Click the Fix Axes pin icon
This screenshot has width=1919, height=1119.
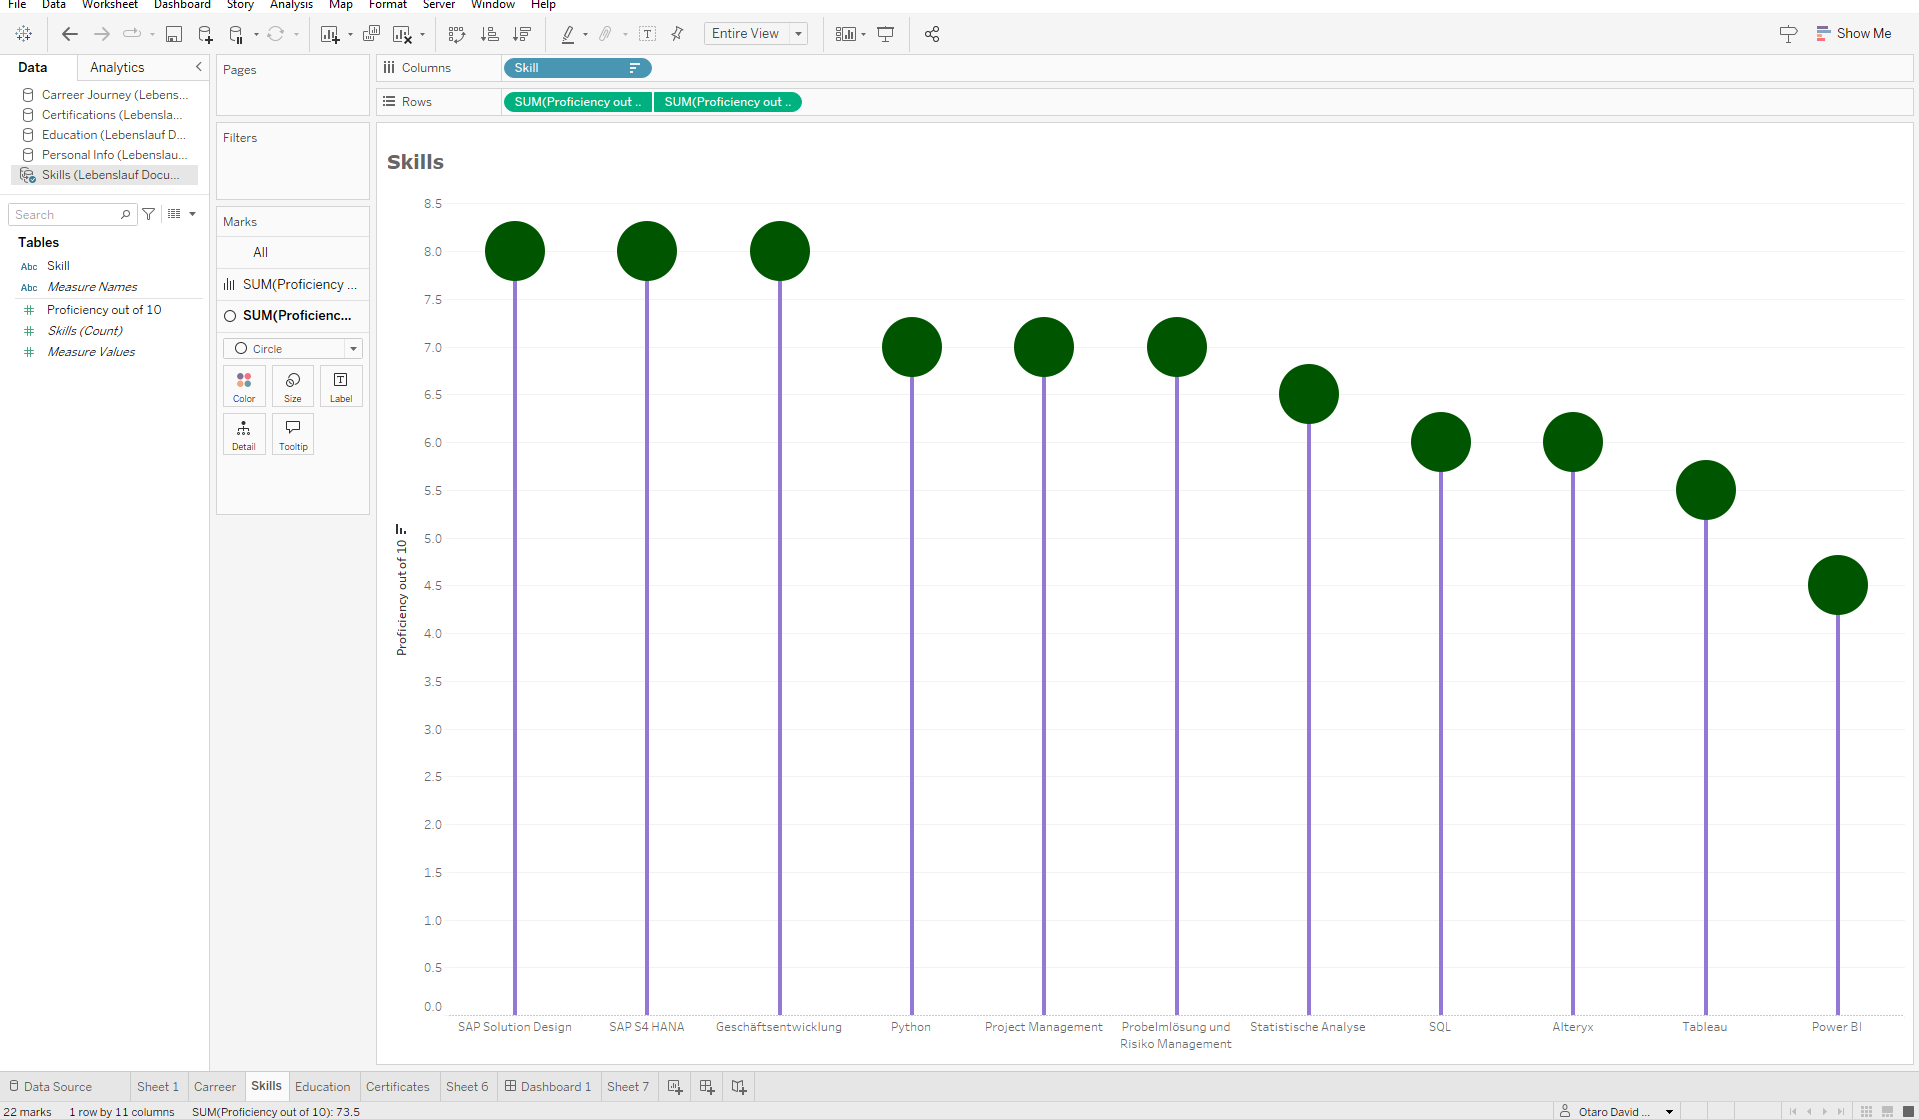[x=677, y=34]
